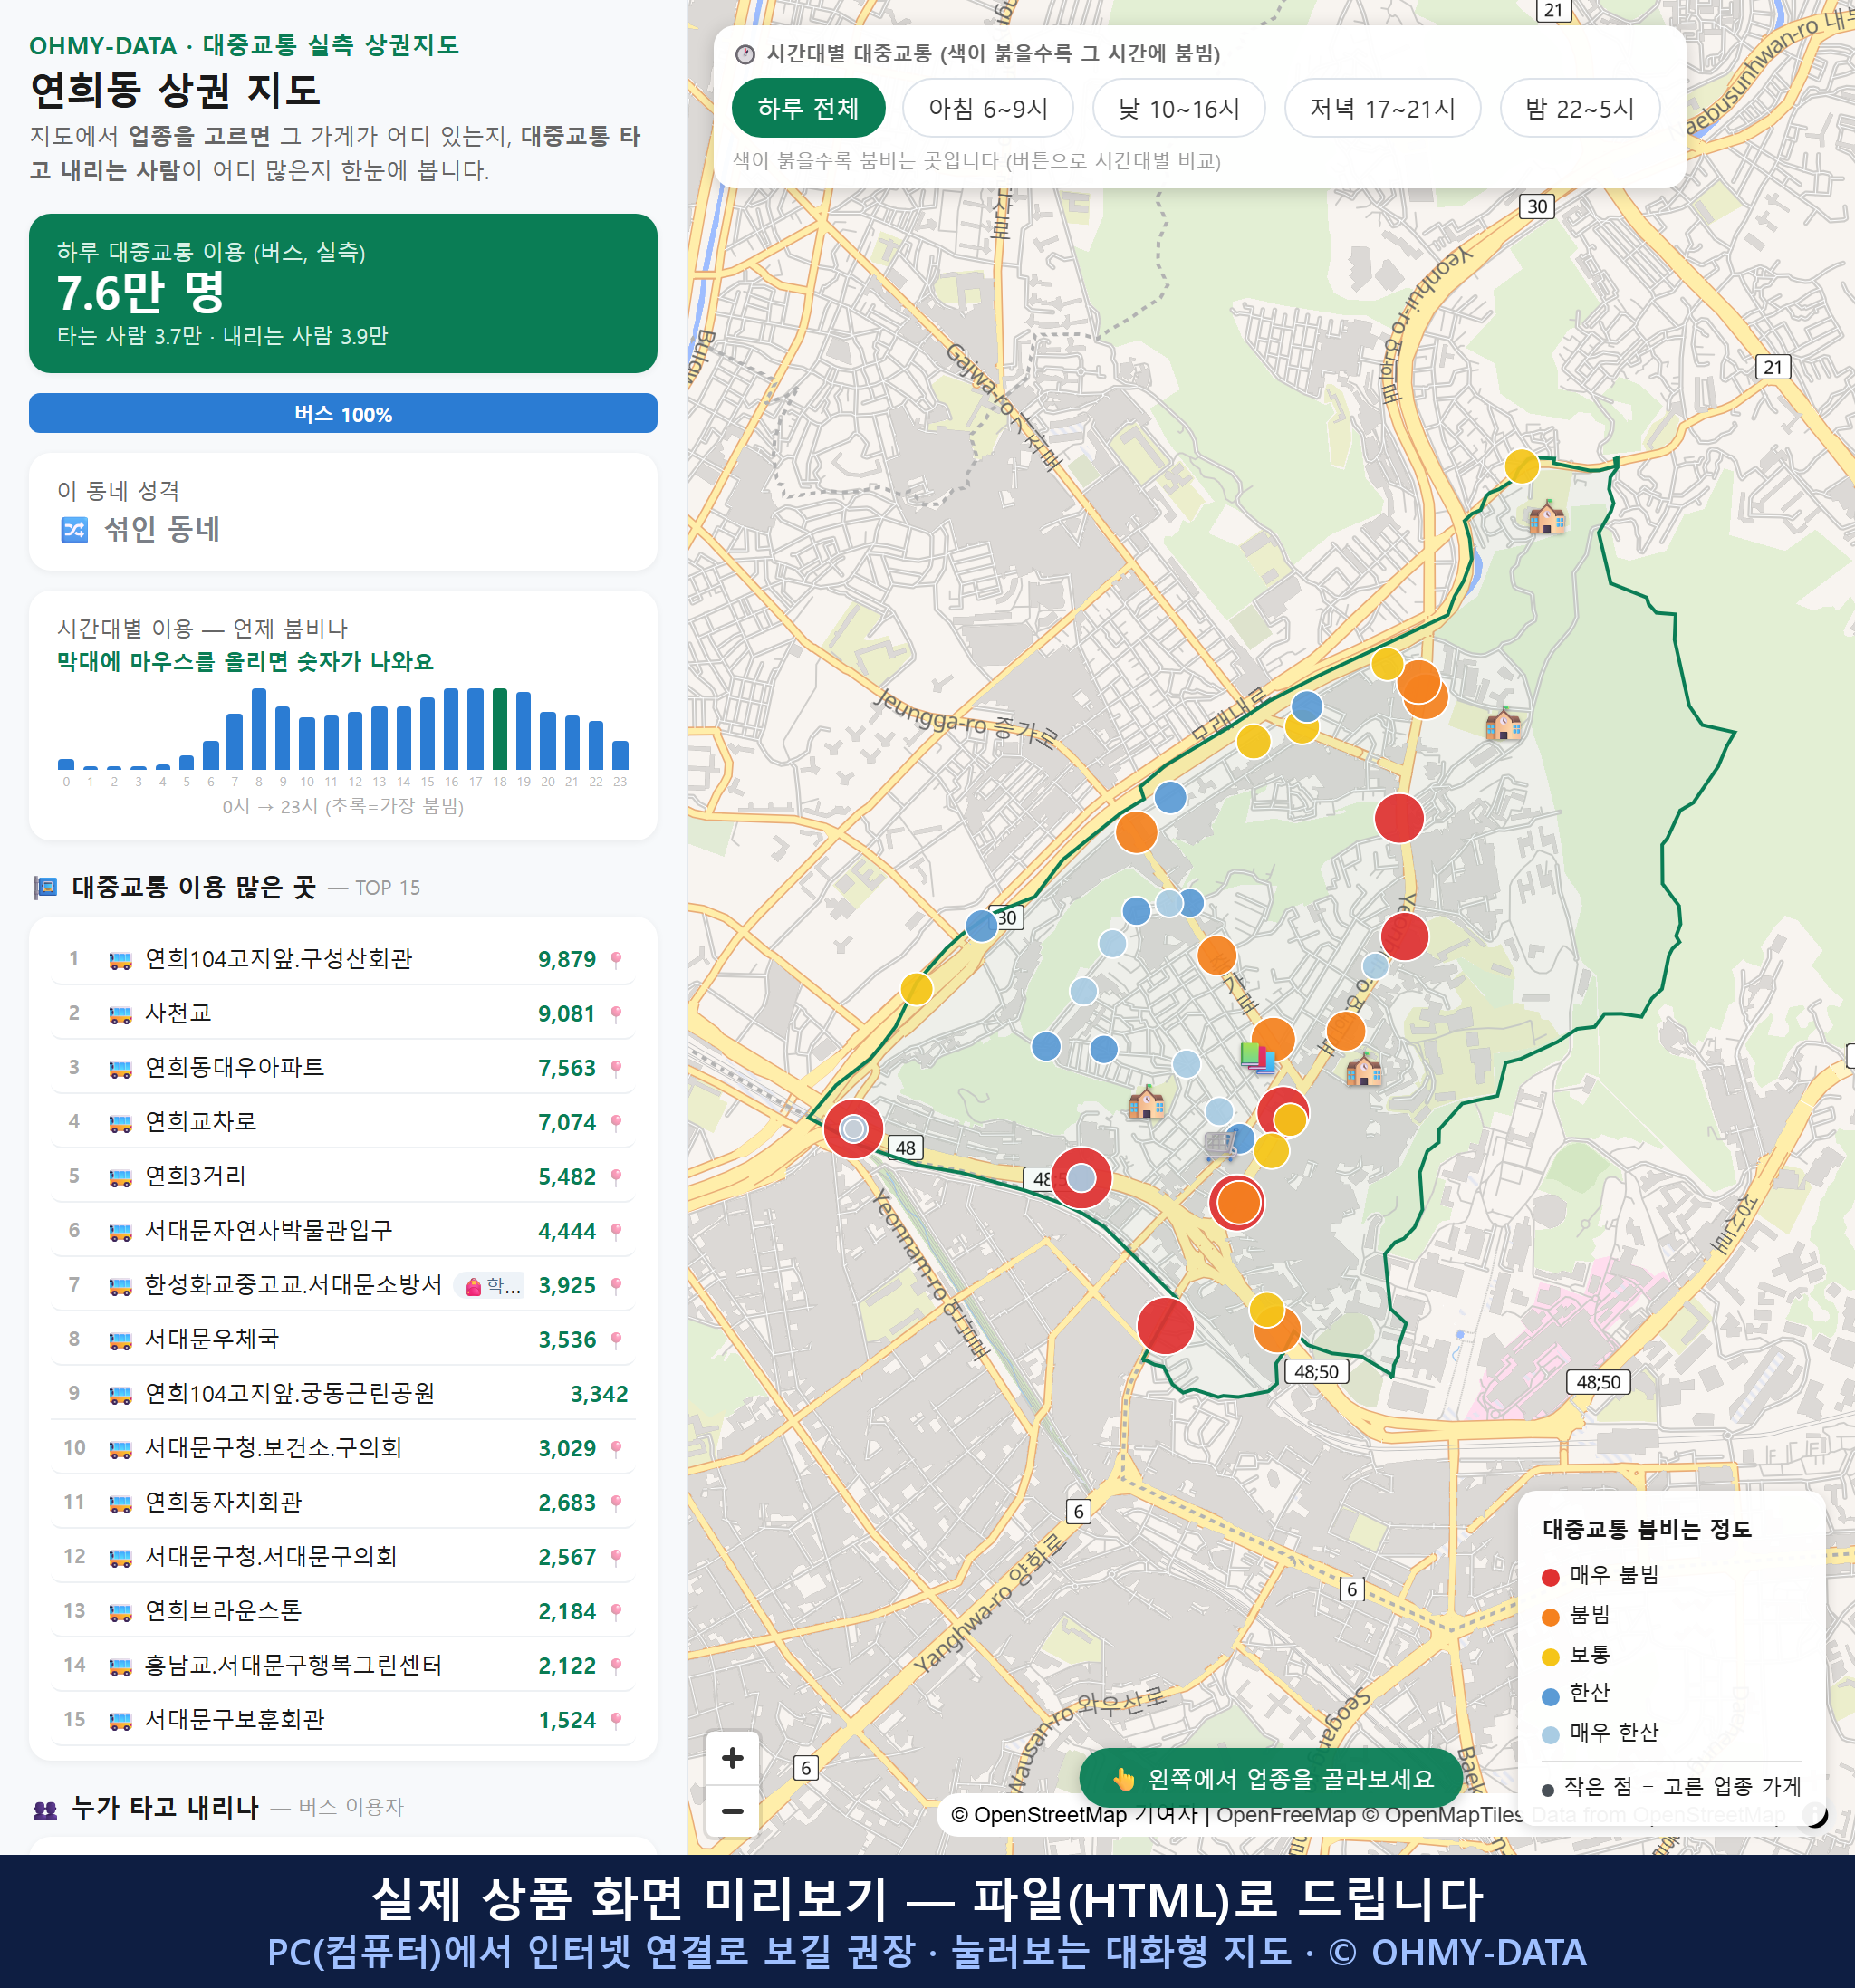This screenshot has height=1988, width=1855.
Task: Click the clock icon beside 시간대별 대중교통
Action: coord(745,54)
